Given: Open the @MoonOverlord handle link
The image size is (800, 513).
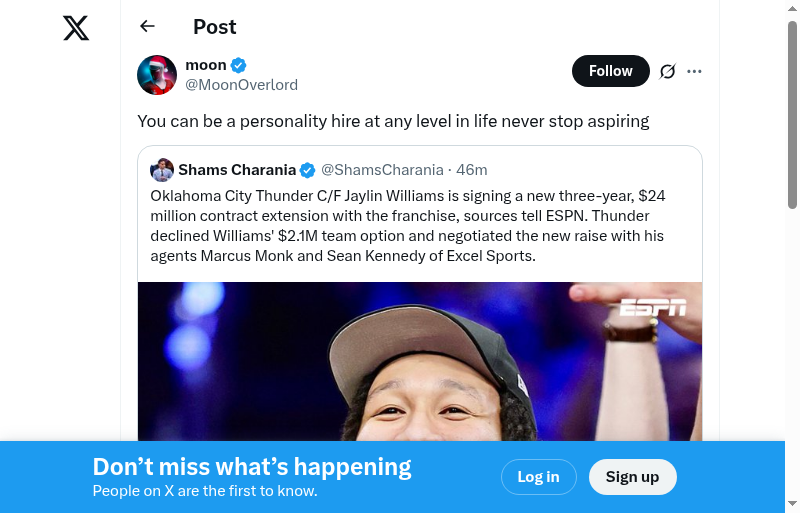Looking at the screenshot, I should pyautogui.click(x=241, y=85).
